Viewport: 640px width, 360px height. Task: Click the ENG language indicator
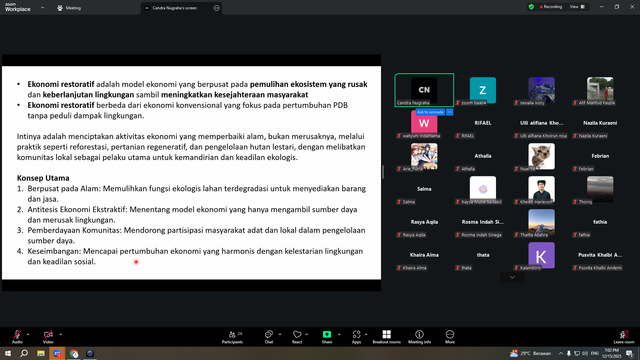595,353
